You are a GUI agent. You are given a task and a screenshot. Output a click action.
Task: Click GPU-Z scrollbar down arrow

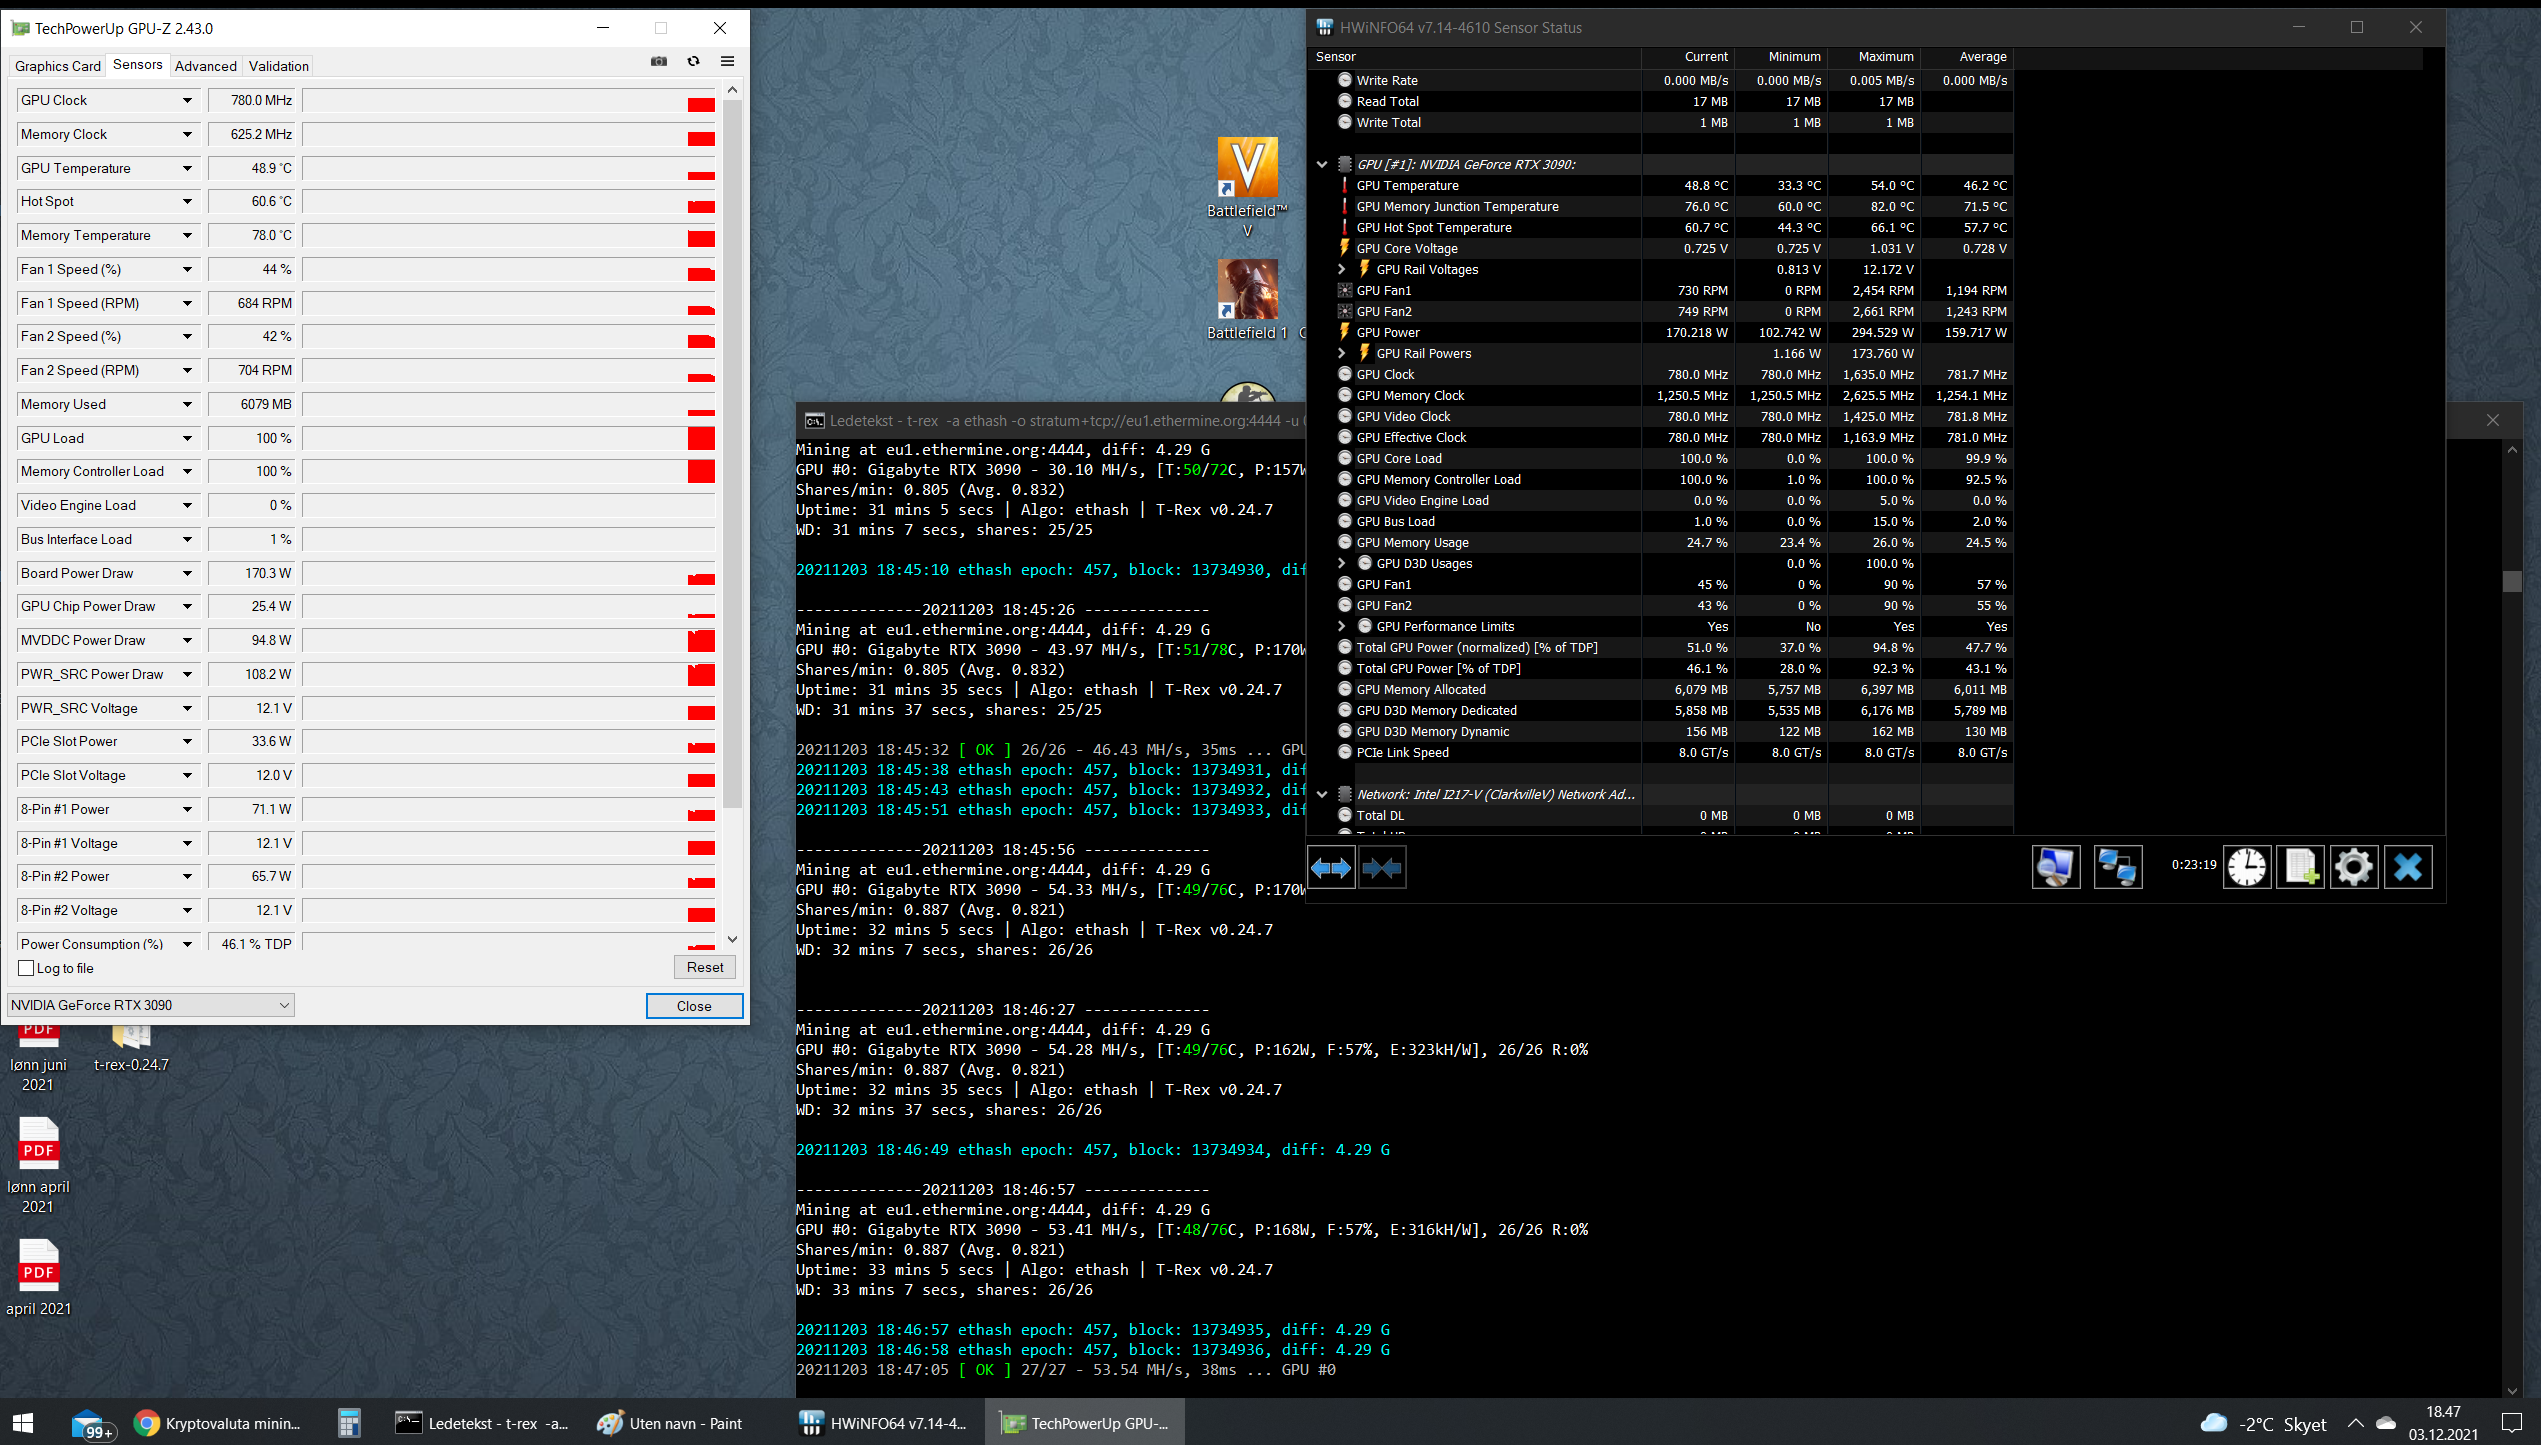(732, 939)
